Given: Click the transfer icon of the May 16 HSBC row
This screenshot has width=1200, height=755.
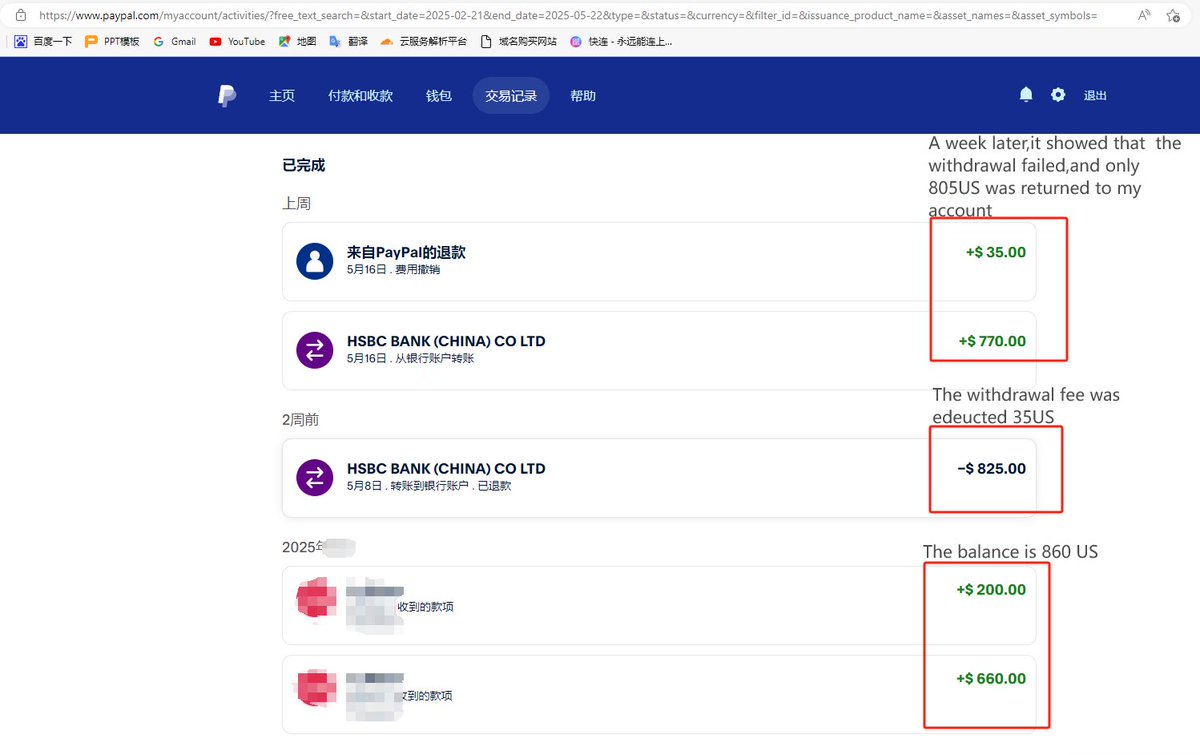Looking at the screenshot, I should 315,350.
